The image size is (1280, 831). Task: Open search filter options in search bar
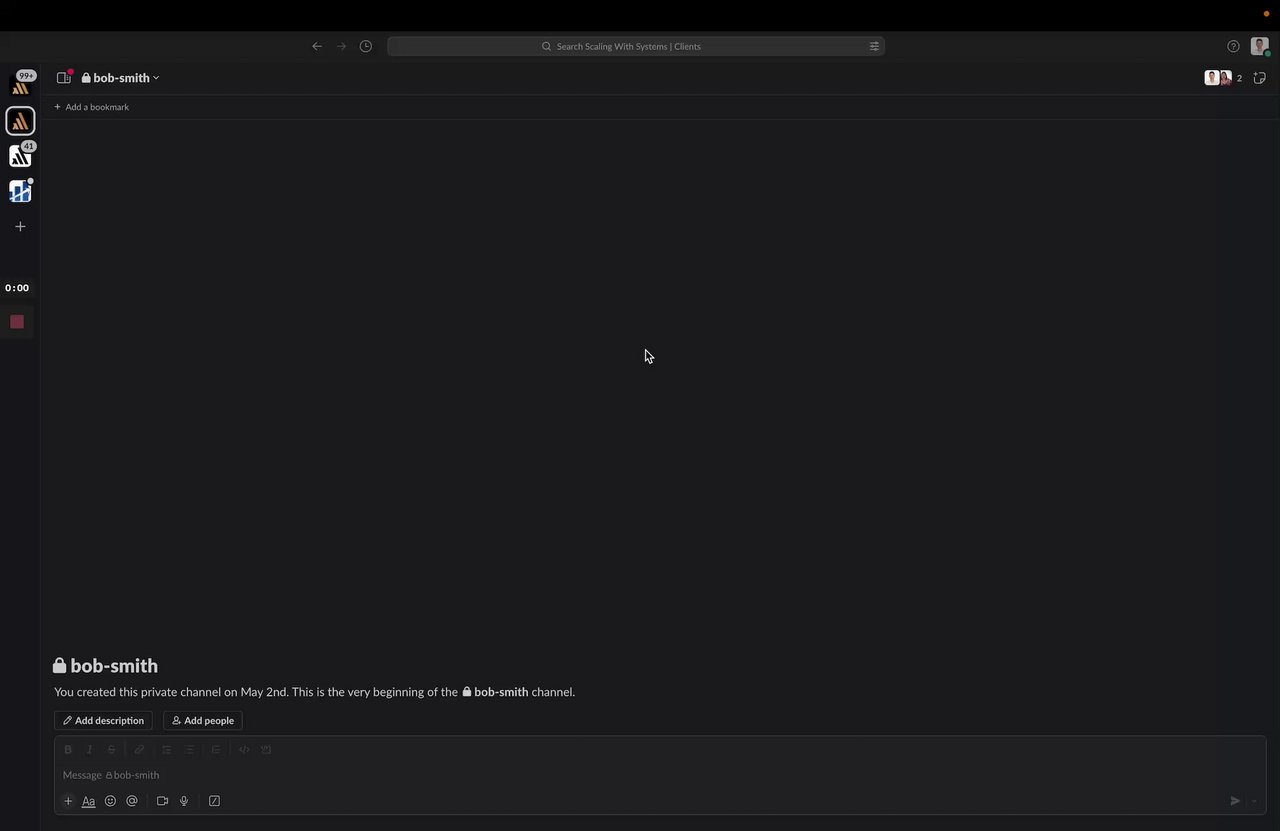(874, 46)
